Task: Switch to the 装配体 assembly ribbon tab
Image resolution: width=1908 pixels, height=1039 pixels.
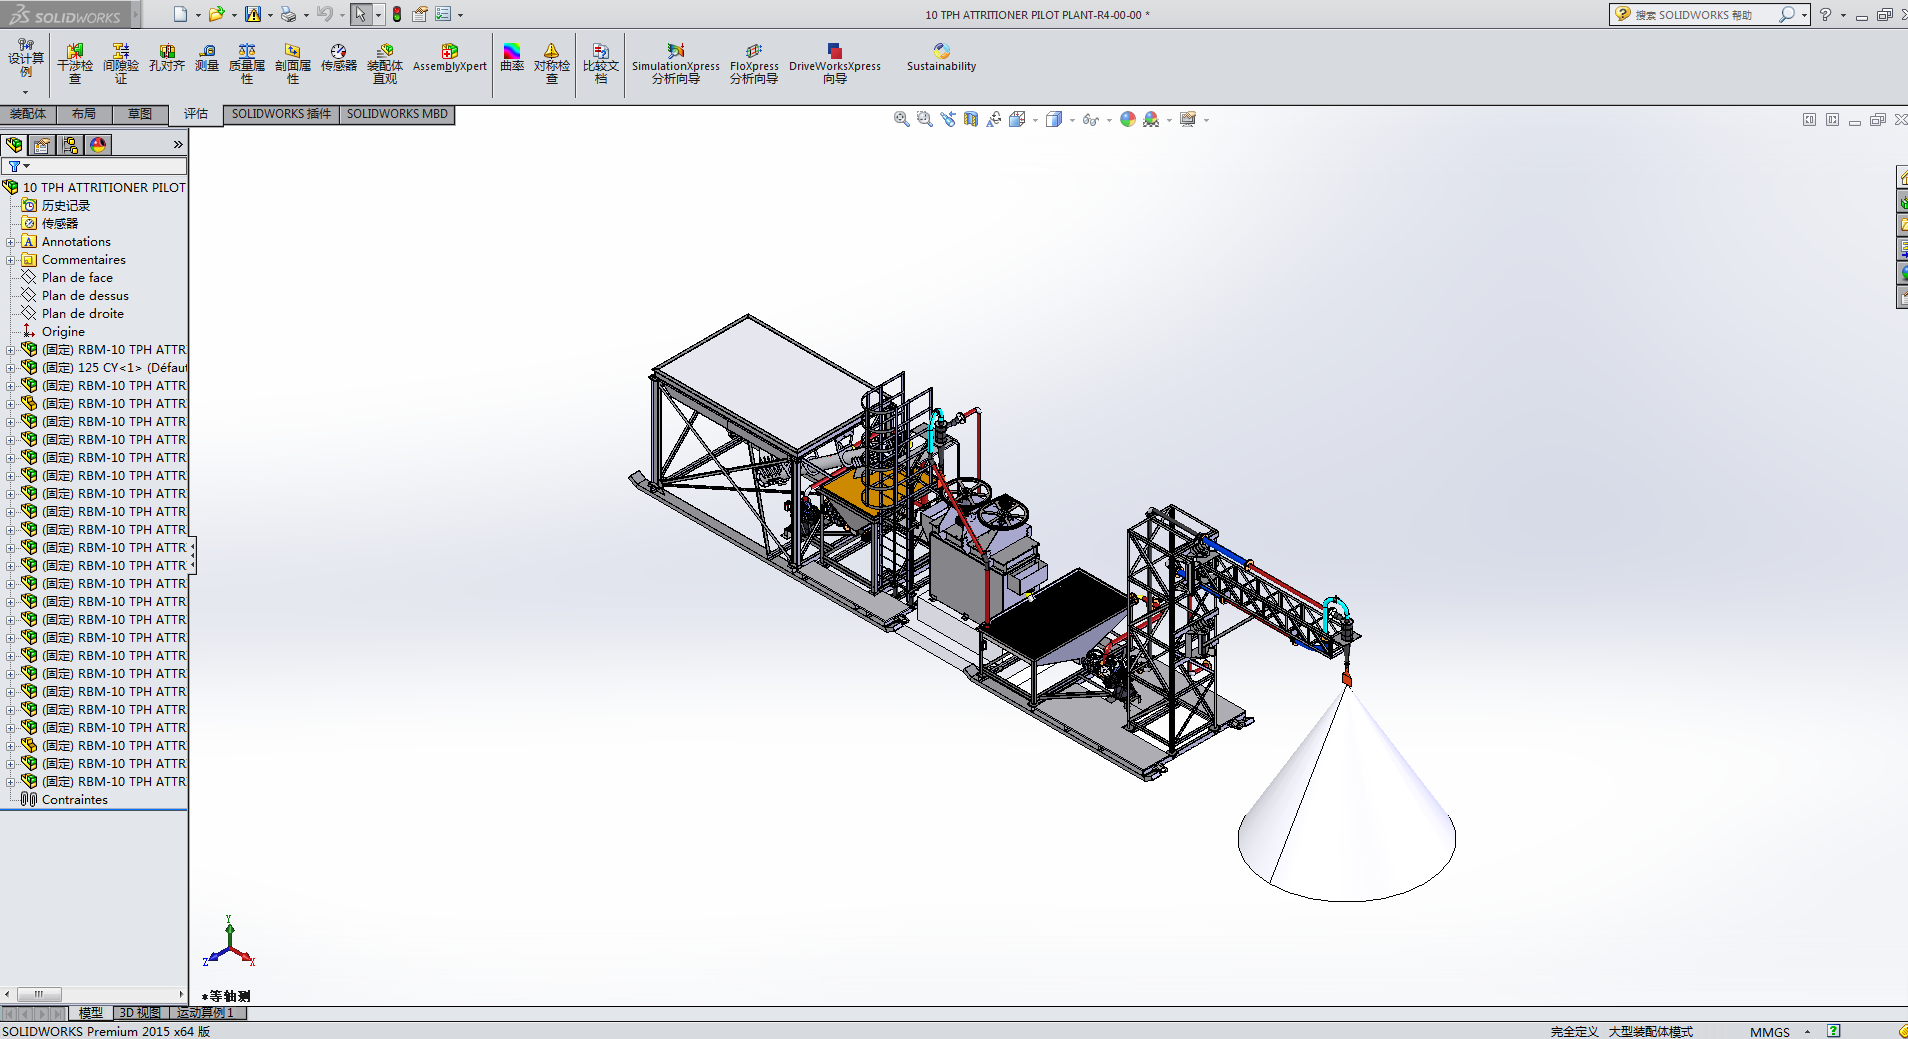Action: pos(28,114)
